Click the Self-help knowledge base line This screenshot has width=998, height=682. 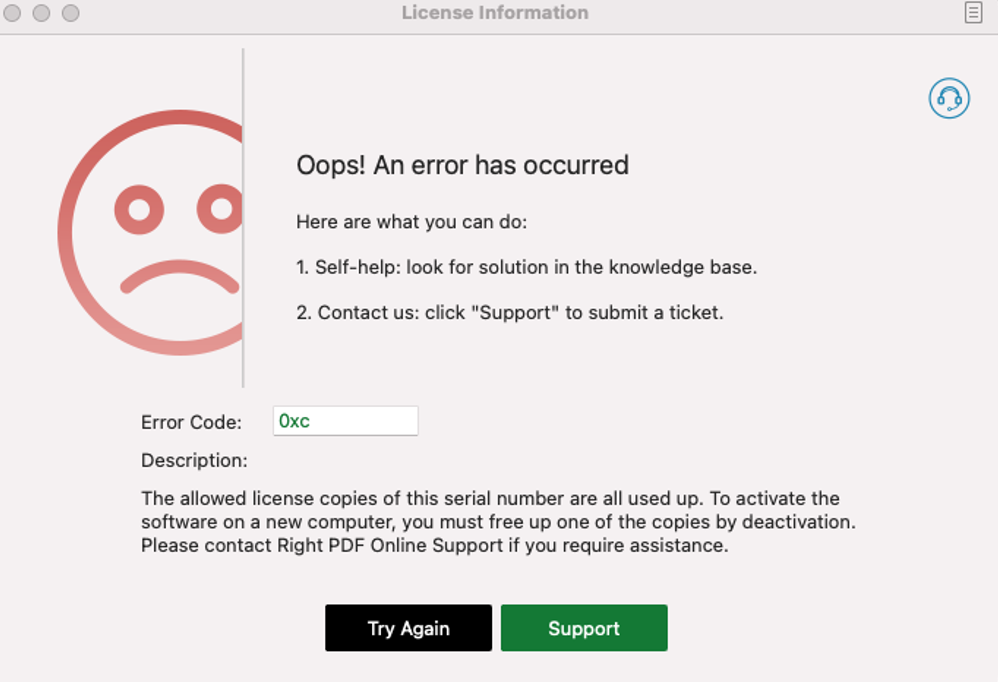pos(526,267)
